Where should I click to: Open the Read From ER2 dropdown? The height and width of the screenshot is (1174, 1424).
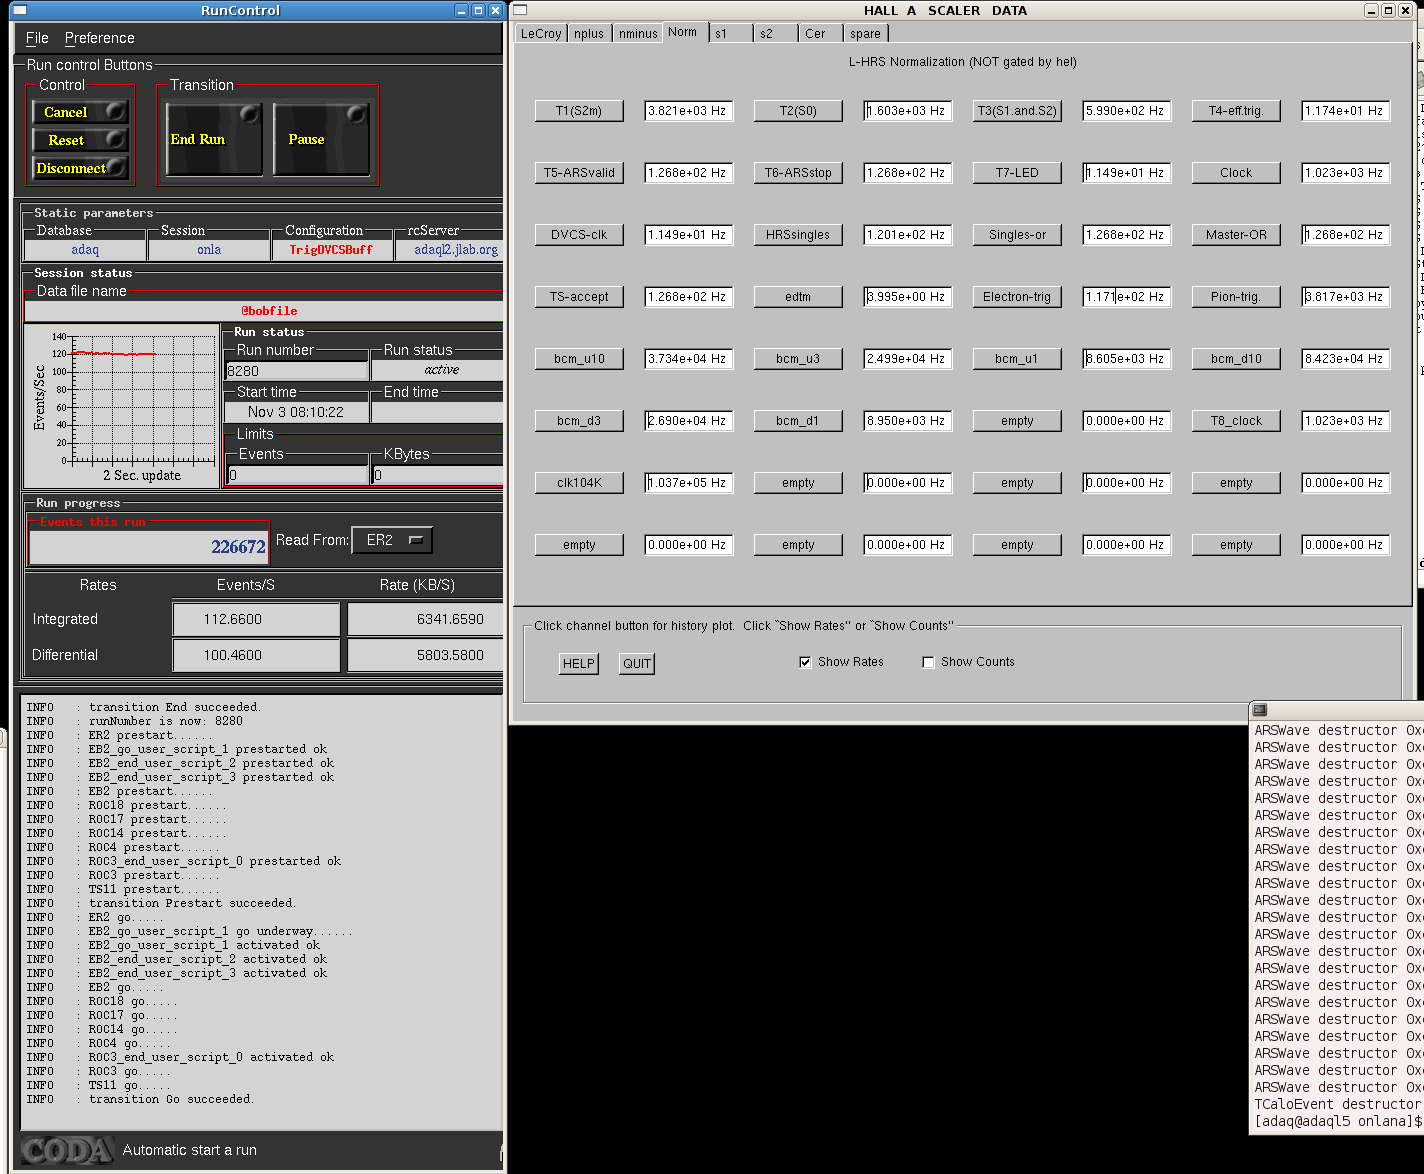point(392,540)
